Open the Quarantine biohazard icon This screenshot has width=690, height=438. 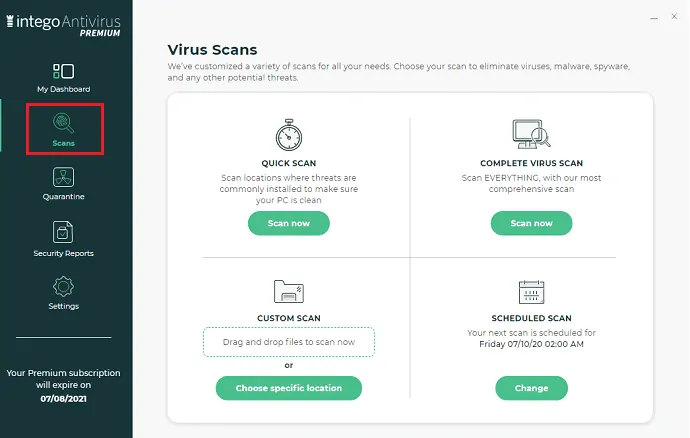coord(63,177)
